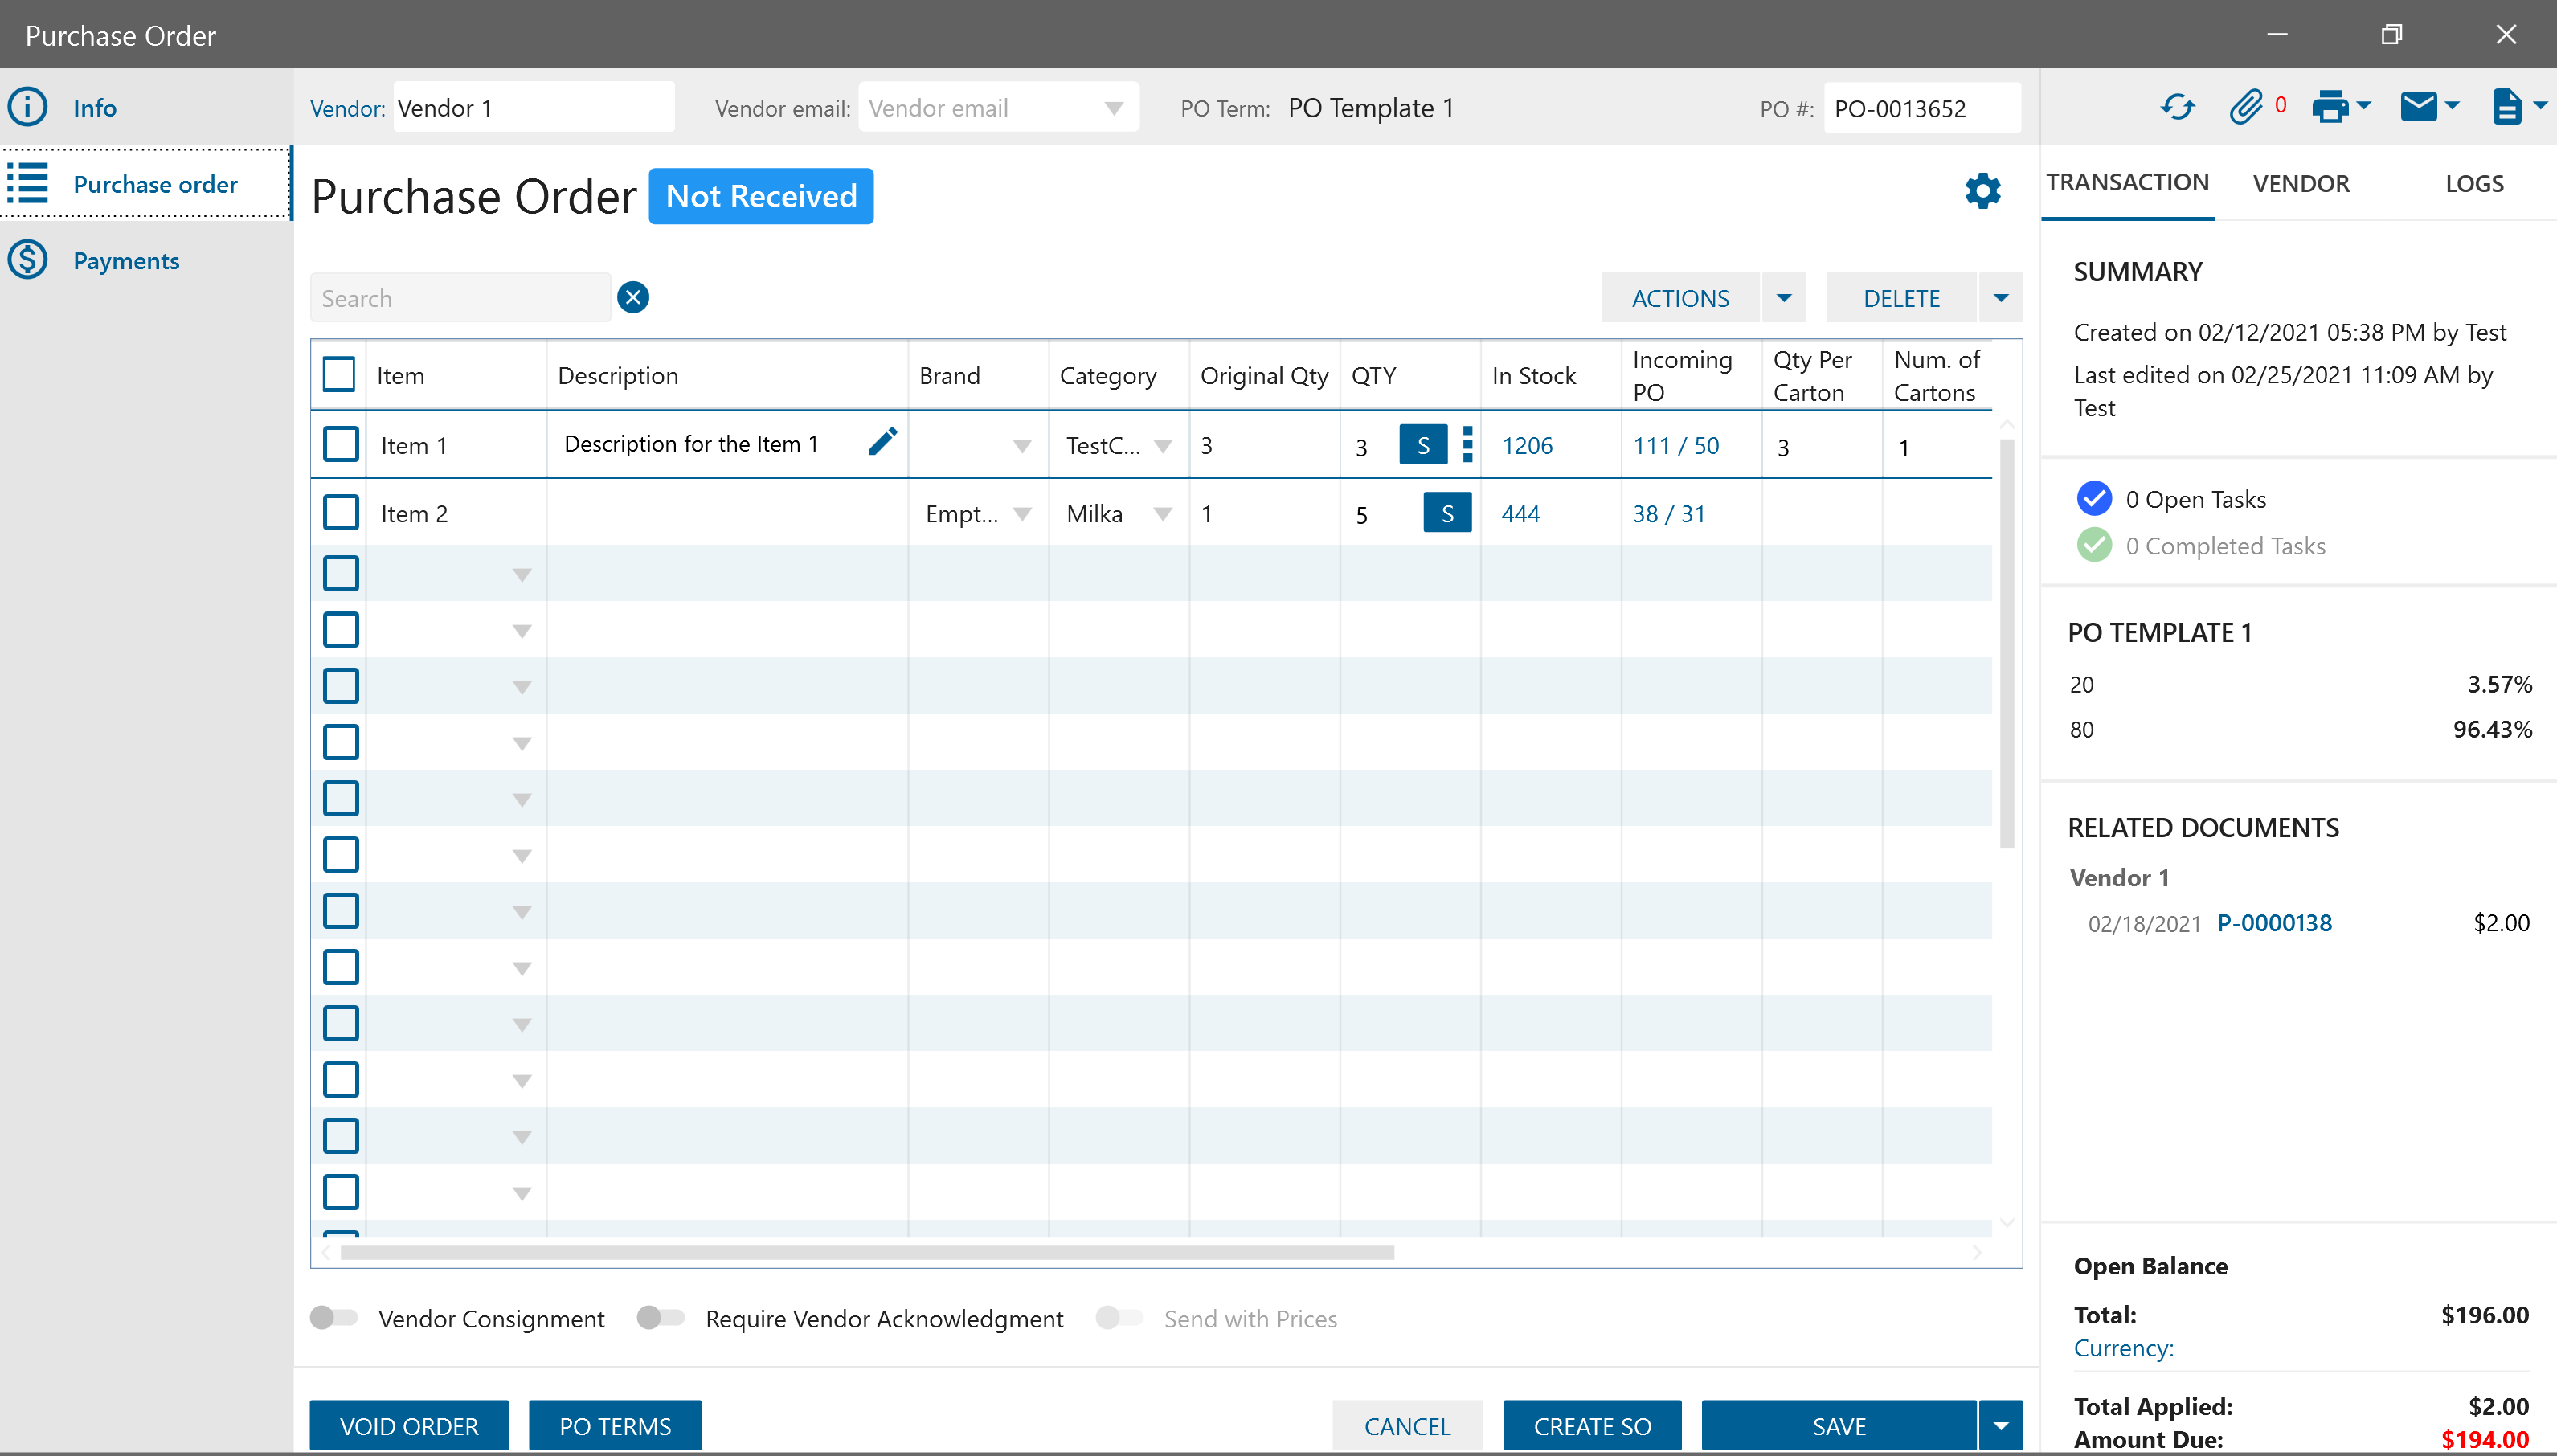Switch to the VENDOR tab
The width and height of the screenshot is (2557, 1456).
(x=2300, y=184)
